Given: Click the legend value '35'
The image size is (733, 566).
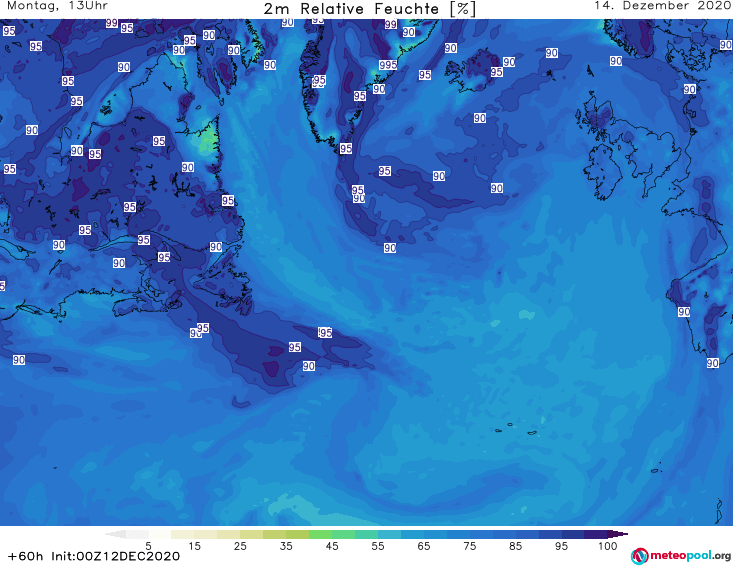Looking at the screenshot, I should pos(286,546).
